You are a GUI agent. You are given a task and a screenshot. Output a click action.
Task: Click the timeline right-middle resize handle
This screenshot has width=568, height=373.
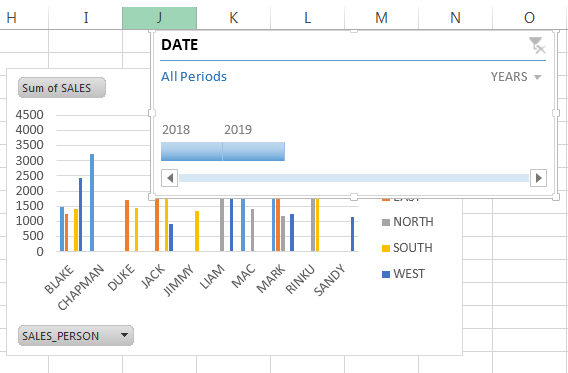(x=556, y=113)
